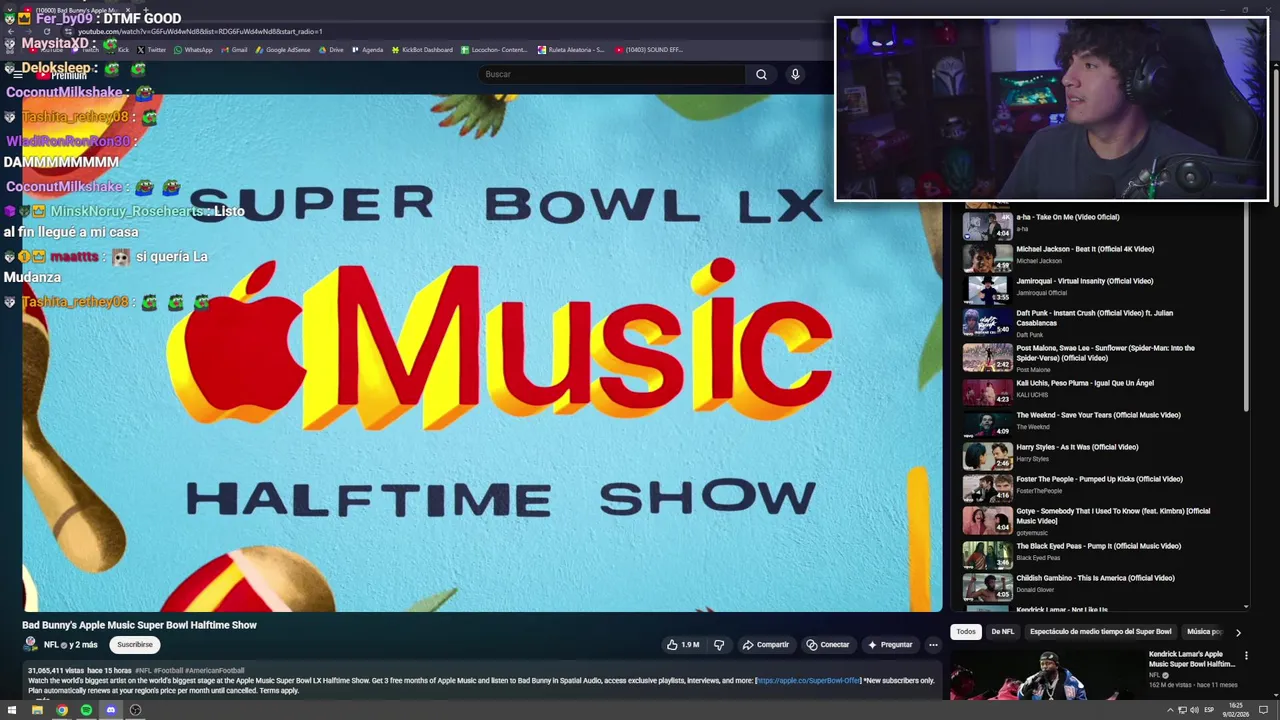Reload the page with the refresh icon
Screen dimensions: 1280x720
click(x=46, y=32)
